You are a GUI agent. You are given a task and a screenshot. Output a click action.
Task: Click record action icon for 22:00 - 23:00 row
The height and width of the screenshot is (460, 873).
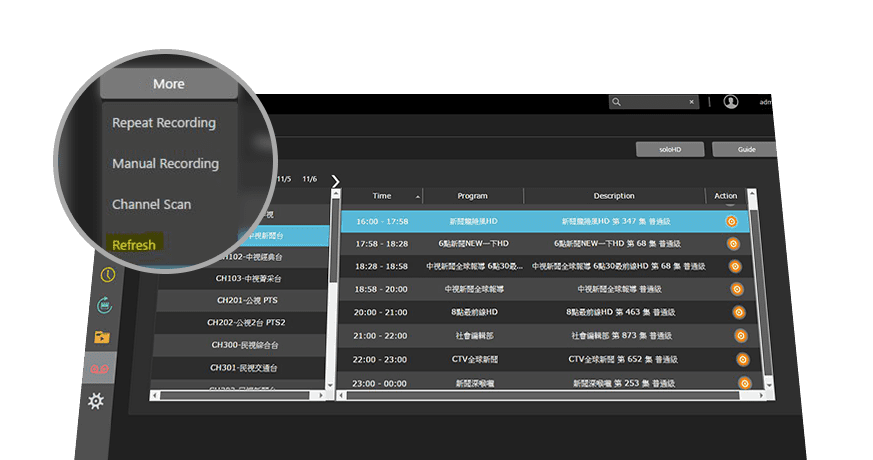[742, 359]
